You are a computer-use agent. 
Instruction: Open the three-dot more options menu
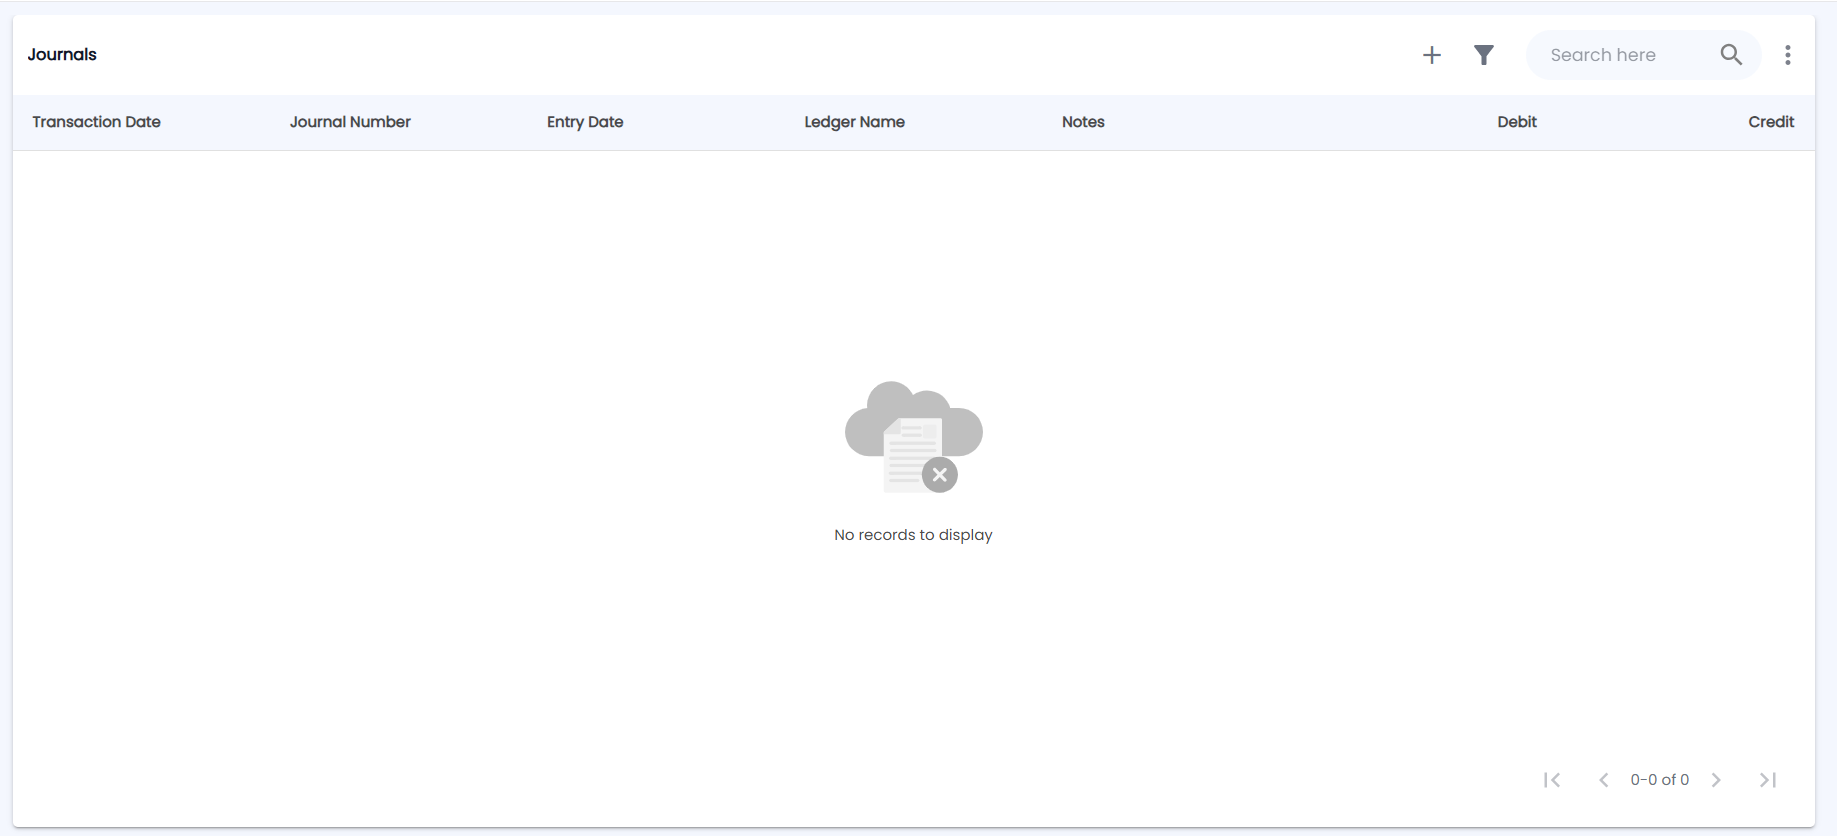click(x=1788, y=55)
